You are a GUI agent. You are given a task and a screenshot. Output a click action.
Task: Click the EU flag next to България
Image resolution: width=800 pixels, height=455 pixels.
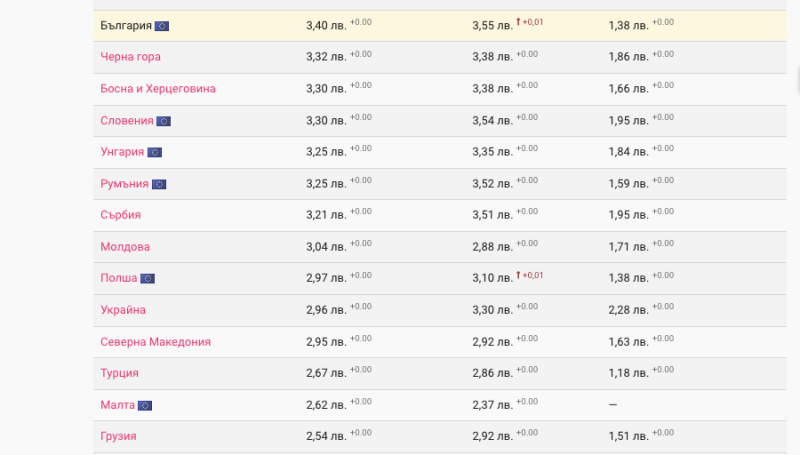click(x=162, y=25)
